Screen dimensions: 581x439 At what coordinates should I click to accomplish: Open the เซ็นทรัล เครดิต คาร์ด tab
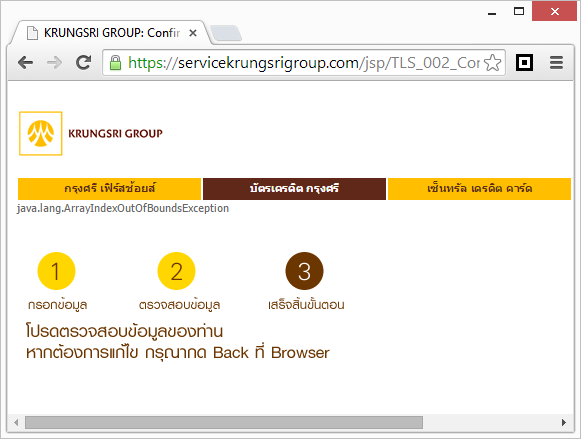click(479, 189)
